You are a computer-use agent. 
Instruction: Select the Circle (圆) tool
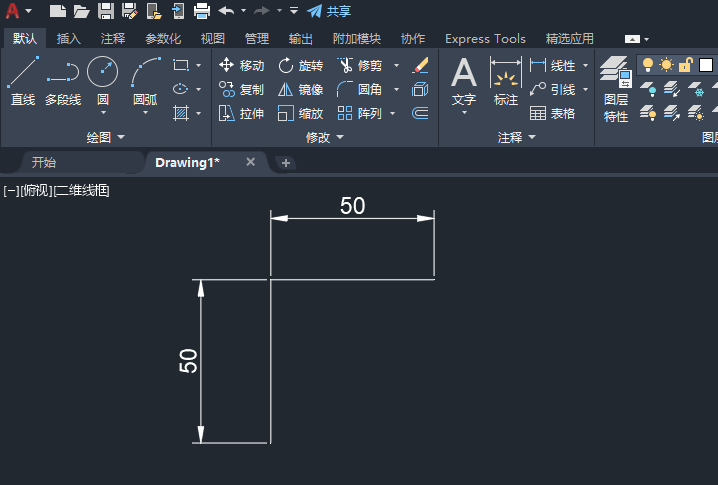tap(103, 81)
